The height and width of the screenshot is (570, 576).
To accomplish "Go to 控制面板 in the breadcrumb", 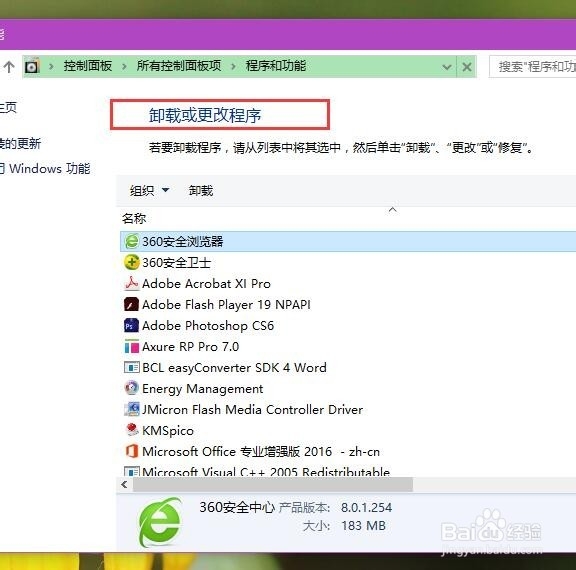I will (88, 66).
